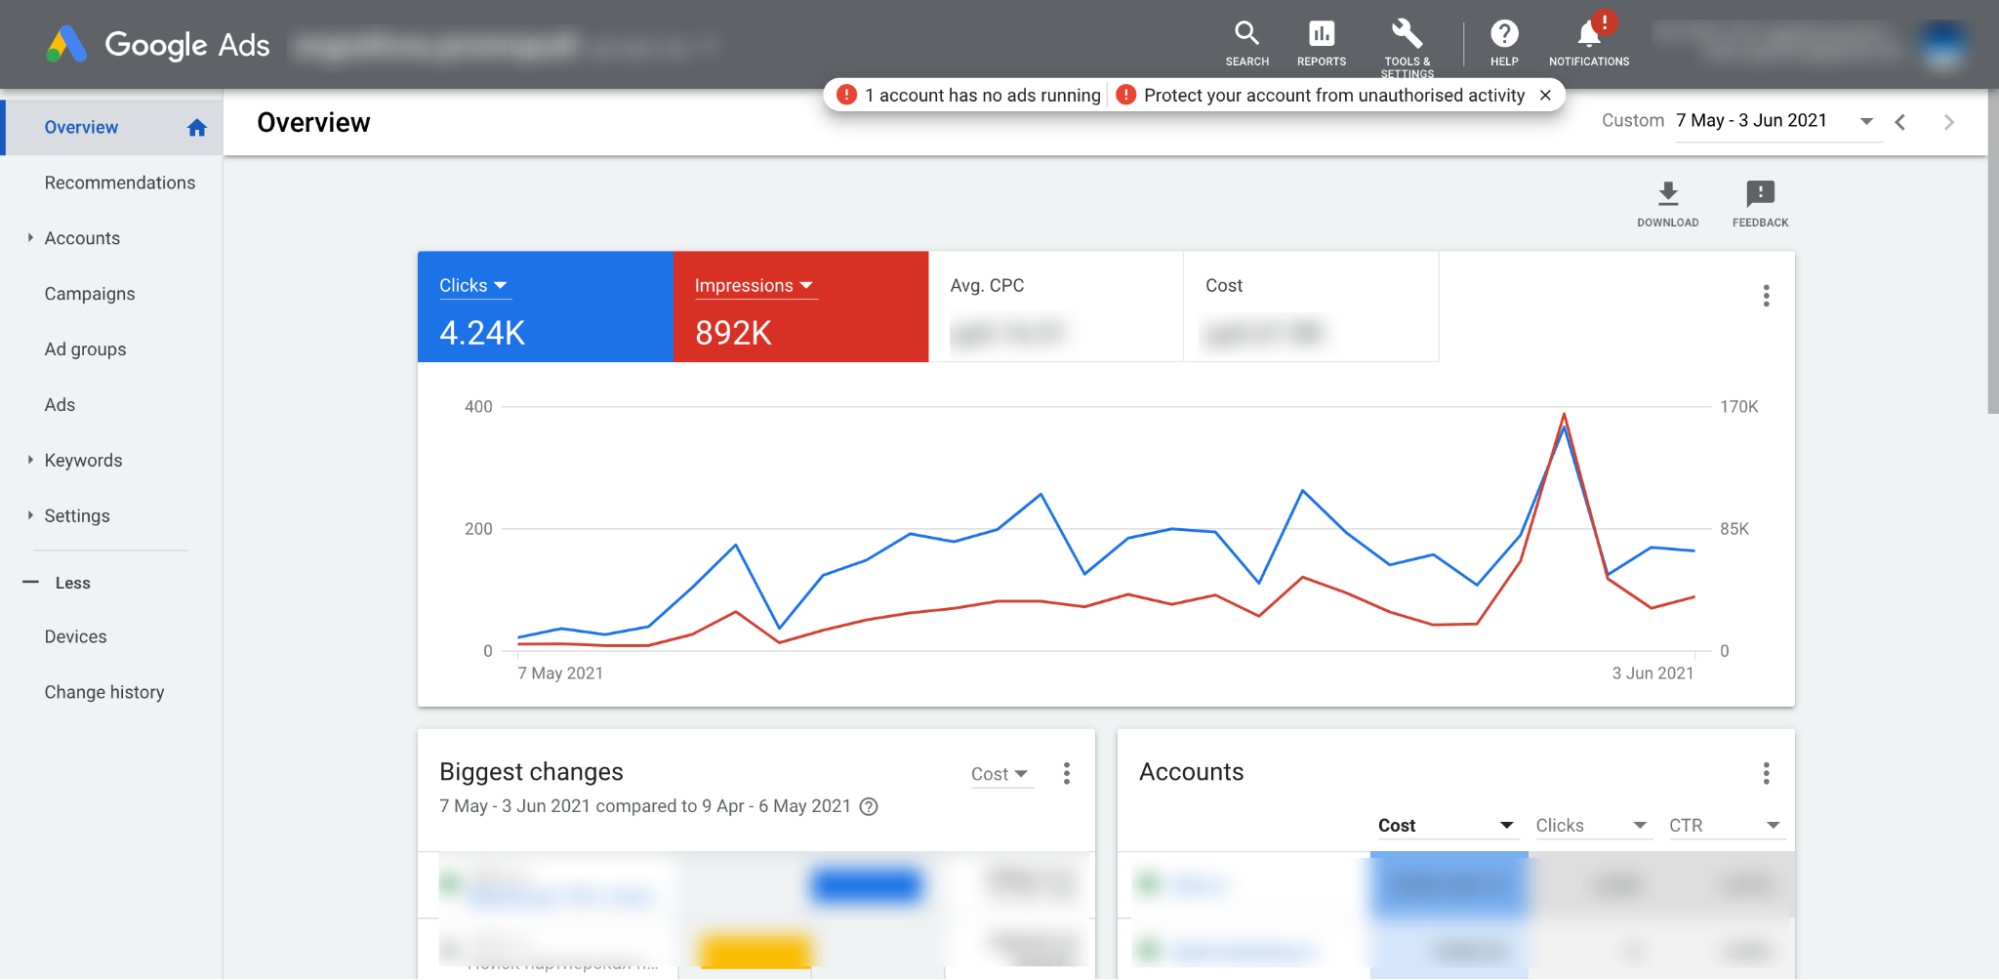The height and width of the screenshot is (980, 1999).
Task: Go to Ads page
Action: (60, 405)
